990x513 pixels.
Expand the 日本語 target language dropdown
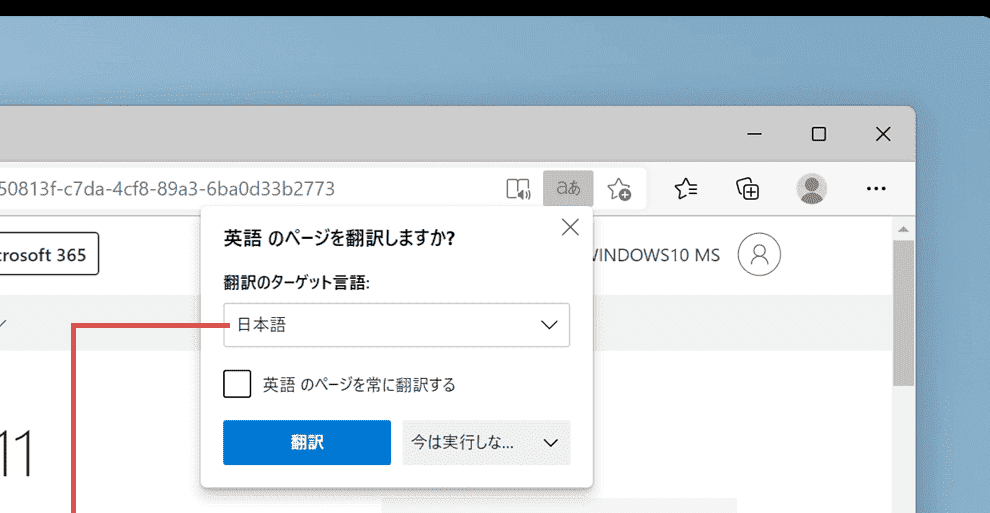pyautogui.click(x=397, y=325)
